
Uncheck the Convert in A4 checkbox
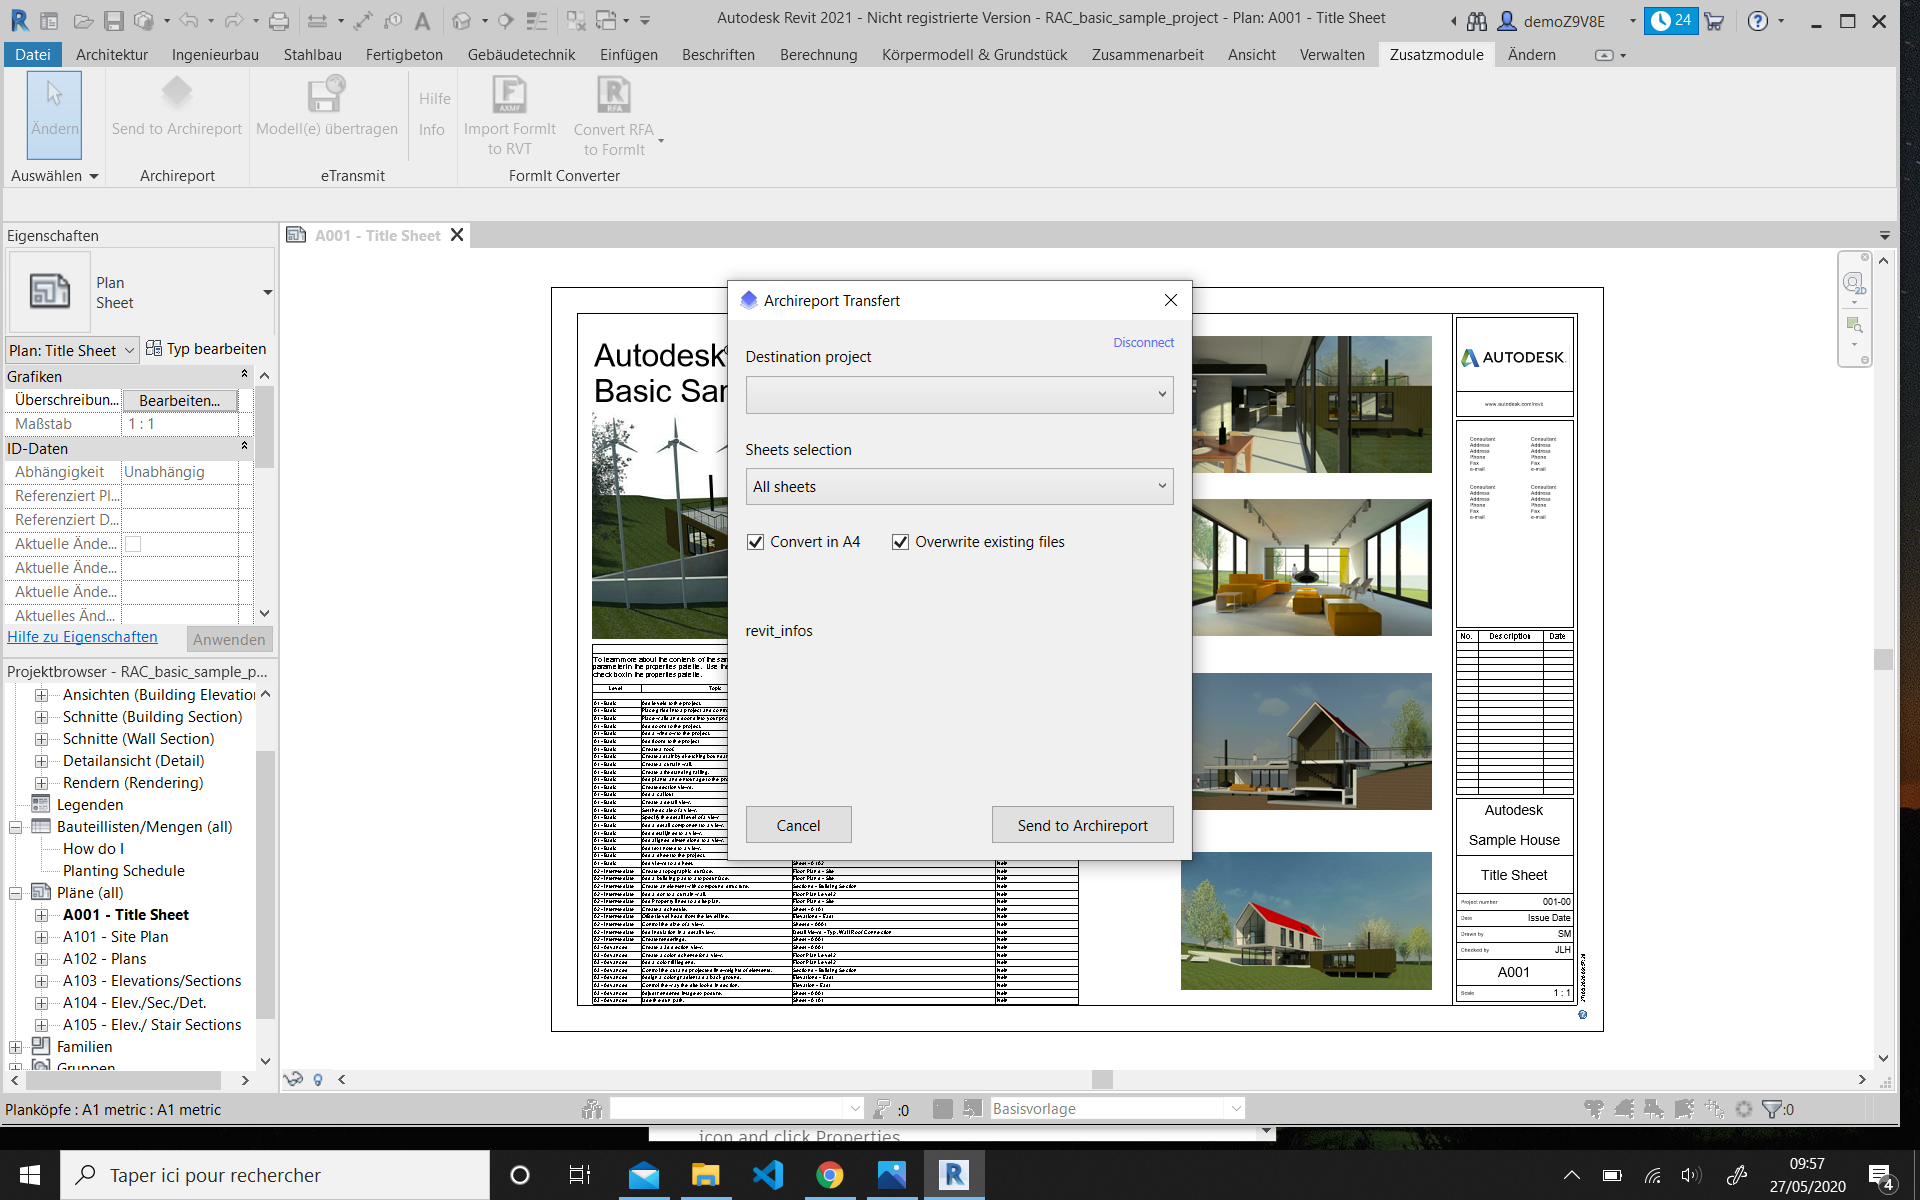pyautogui.click(x=756, y=542)
